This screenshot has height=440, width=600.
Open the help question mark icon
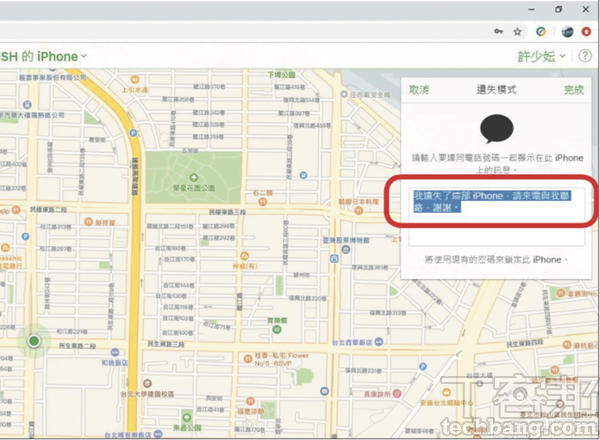pos(585,56)
